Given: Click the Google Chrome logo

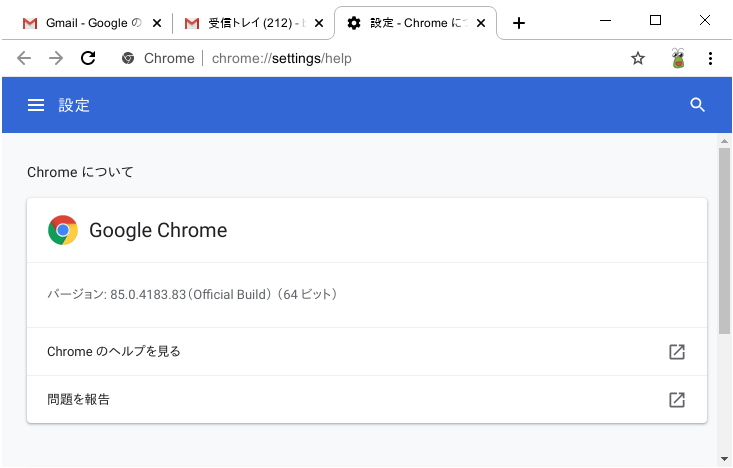Looking at the screenshot, I should pyautogui.click(x=63, y=230).
